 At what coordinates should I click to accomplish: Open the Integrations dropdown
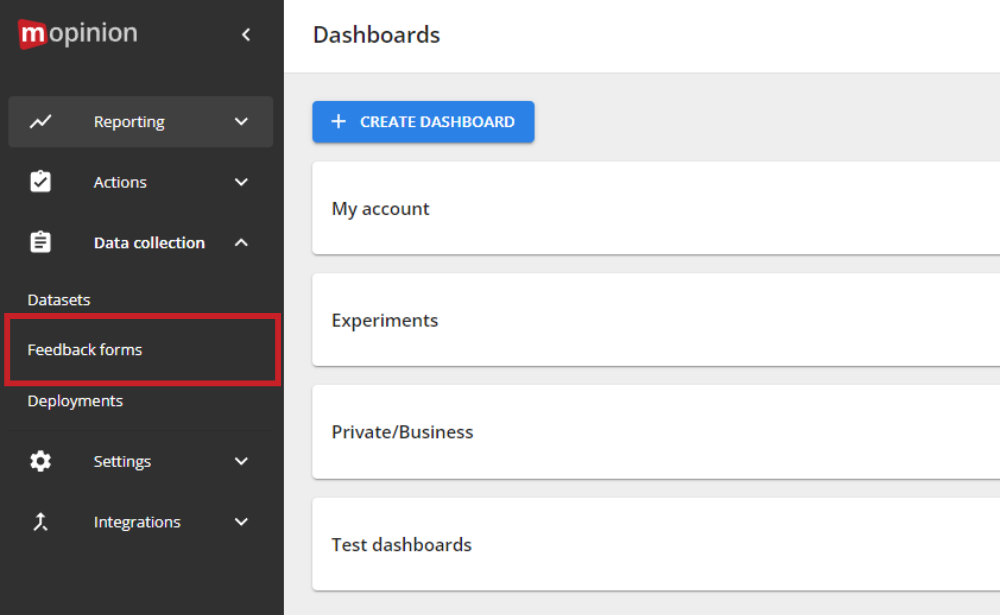tap(241, 521)
